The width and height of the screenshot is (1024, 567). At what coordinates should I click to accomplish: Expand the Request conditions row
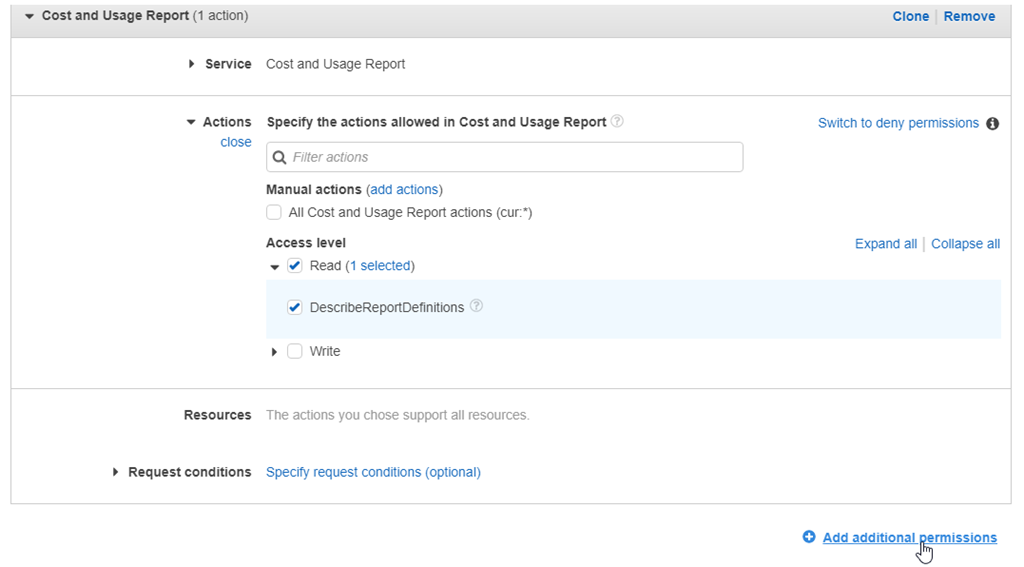[116, 472]
